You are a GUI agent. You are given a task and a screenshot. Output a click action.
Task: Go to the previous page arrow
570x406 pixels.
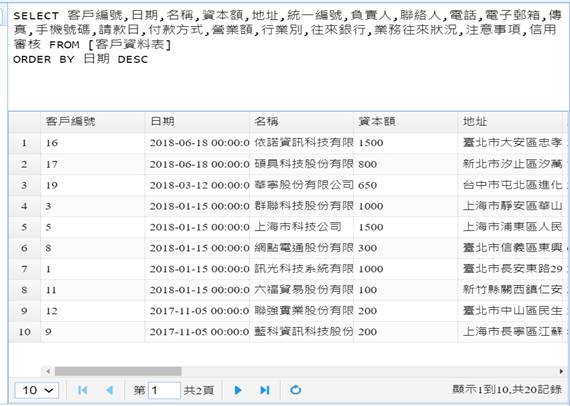click(x=109, y=390)
